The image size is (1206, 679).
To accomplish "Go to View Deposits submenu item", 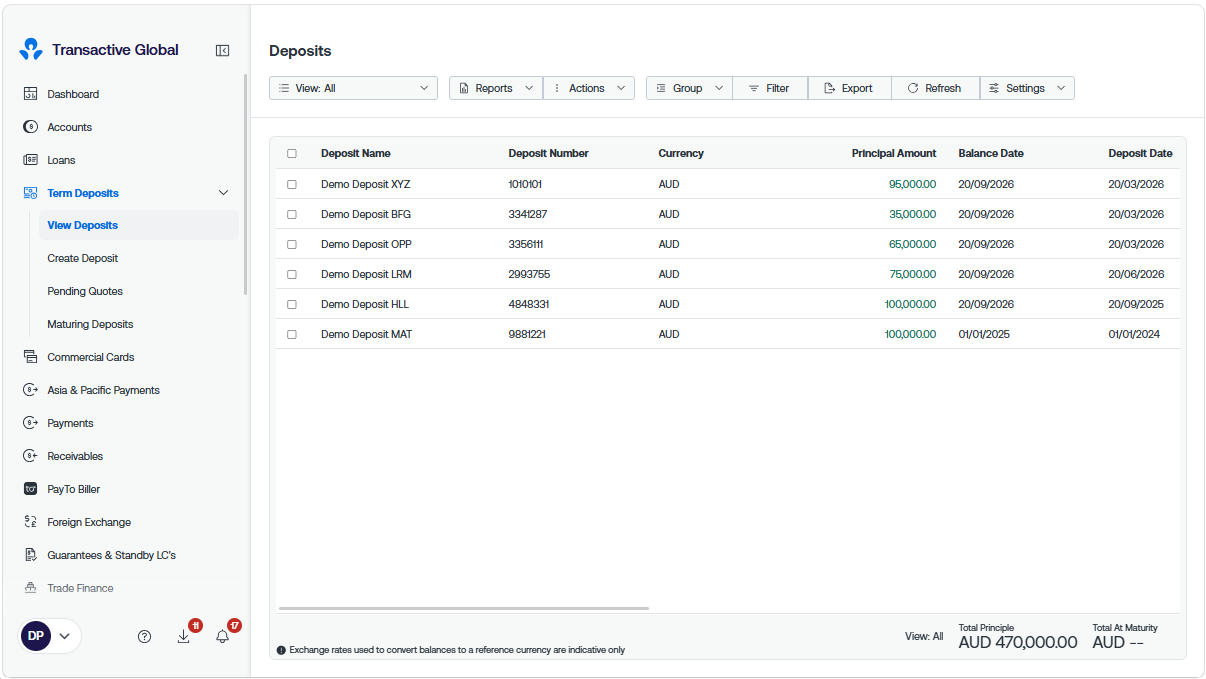I will point(139,225).
